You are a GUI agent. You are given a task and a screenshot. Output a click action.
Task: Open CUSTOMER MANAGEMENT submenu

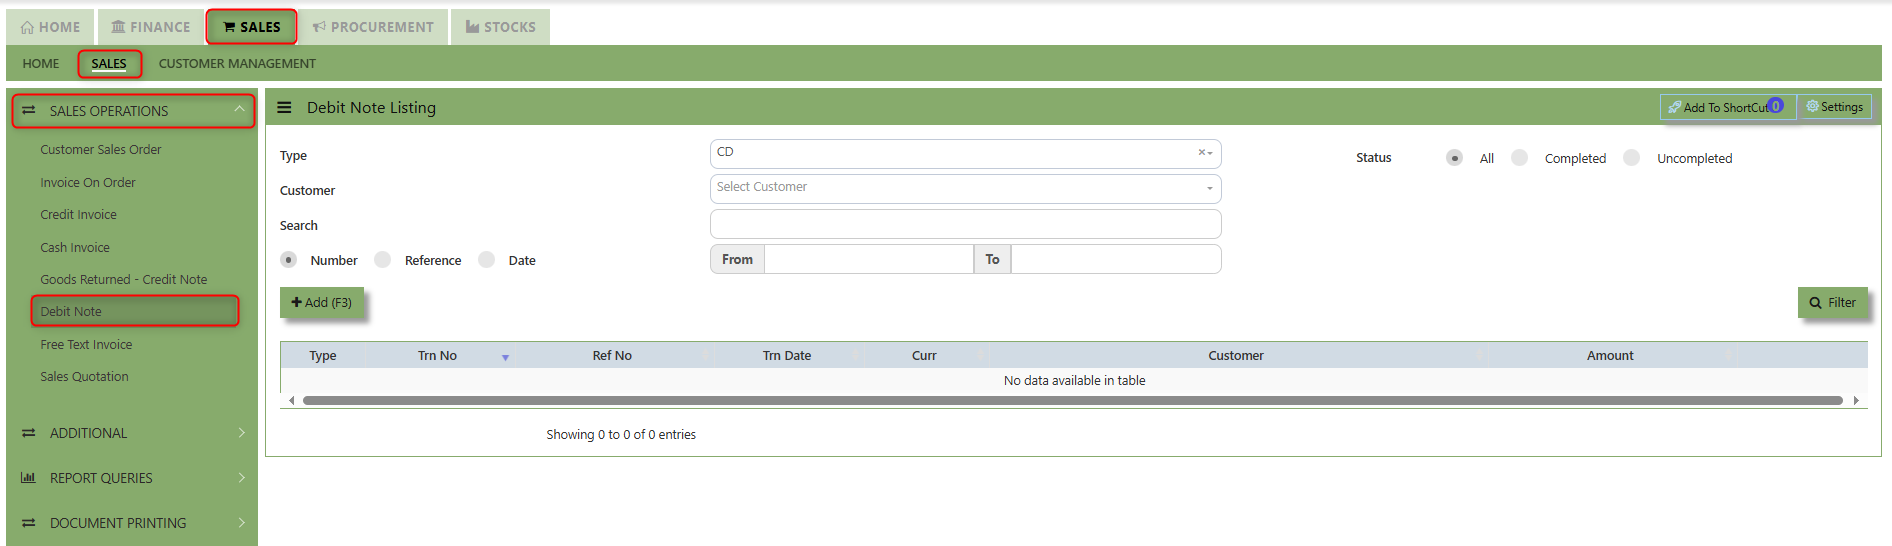[x=237, y=63]
